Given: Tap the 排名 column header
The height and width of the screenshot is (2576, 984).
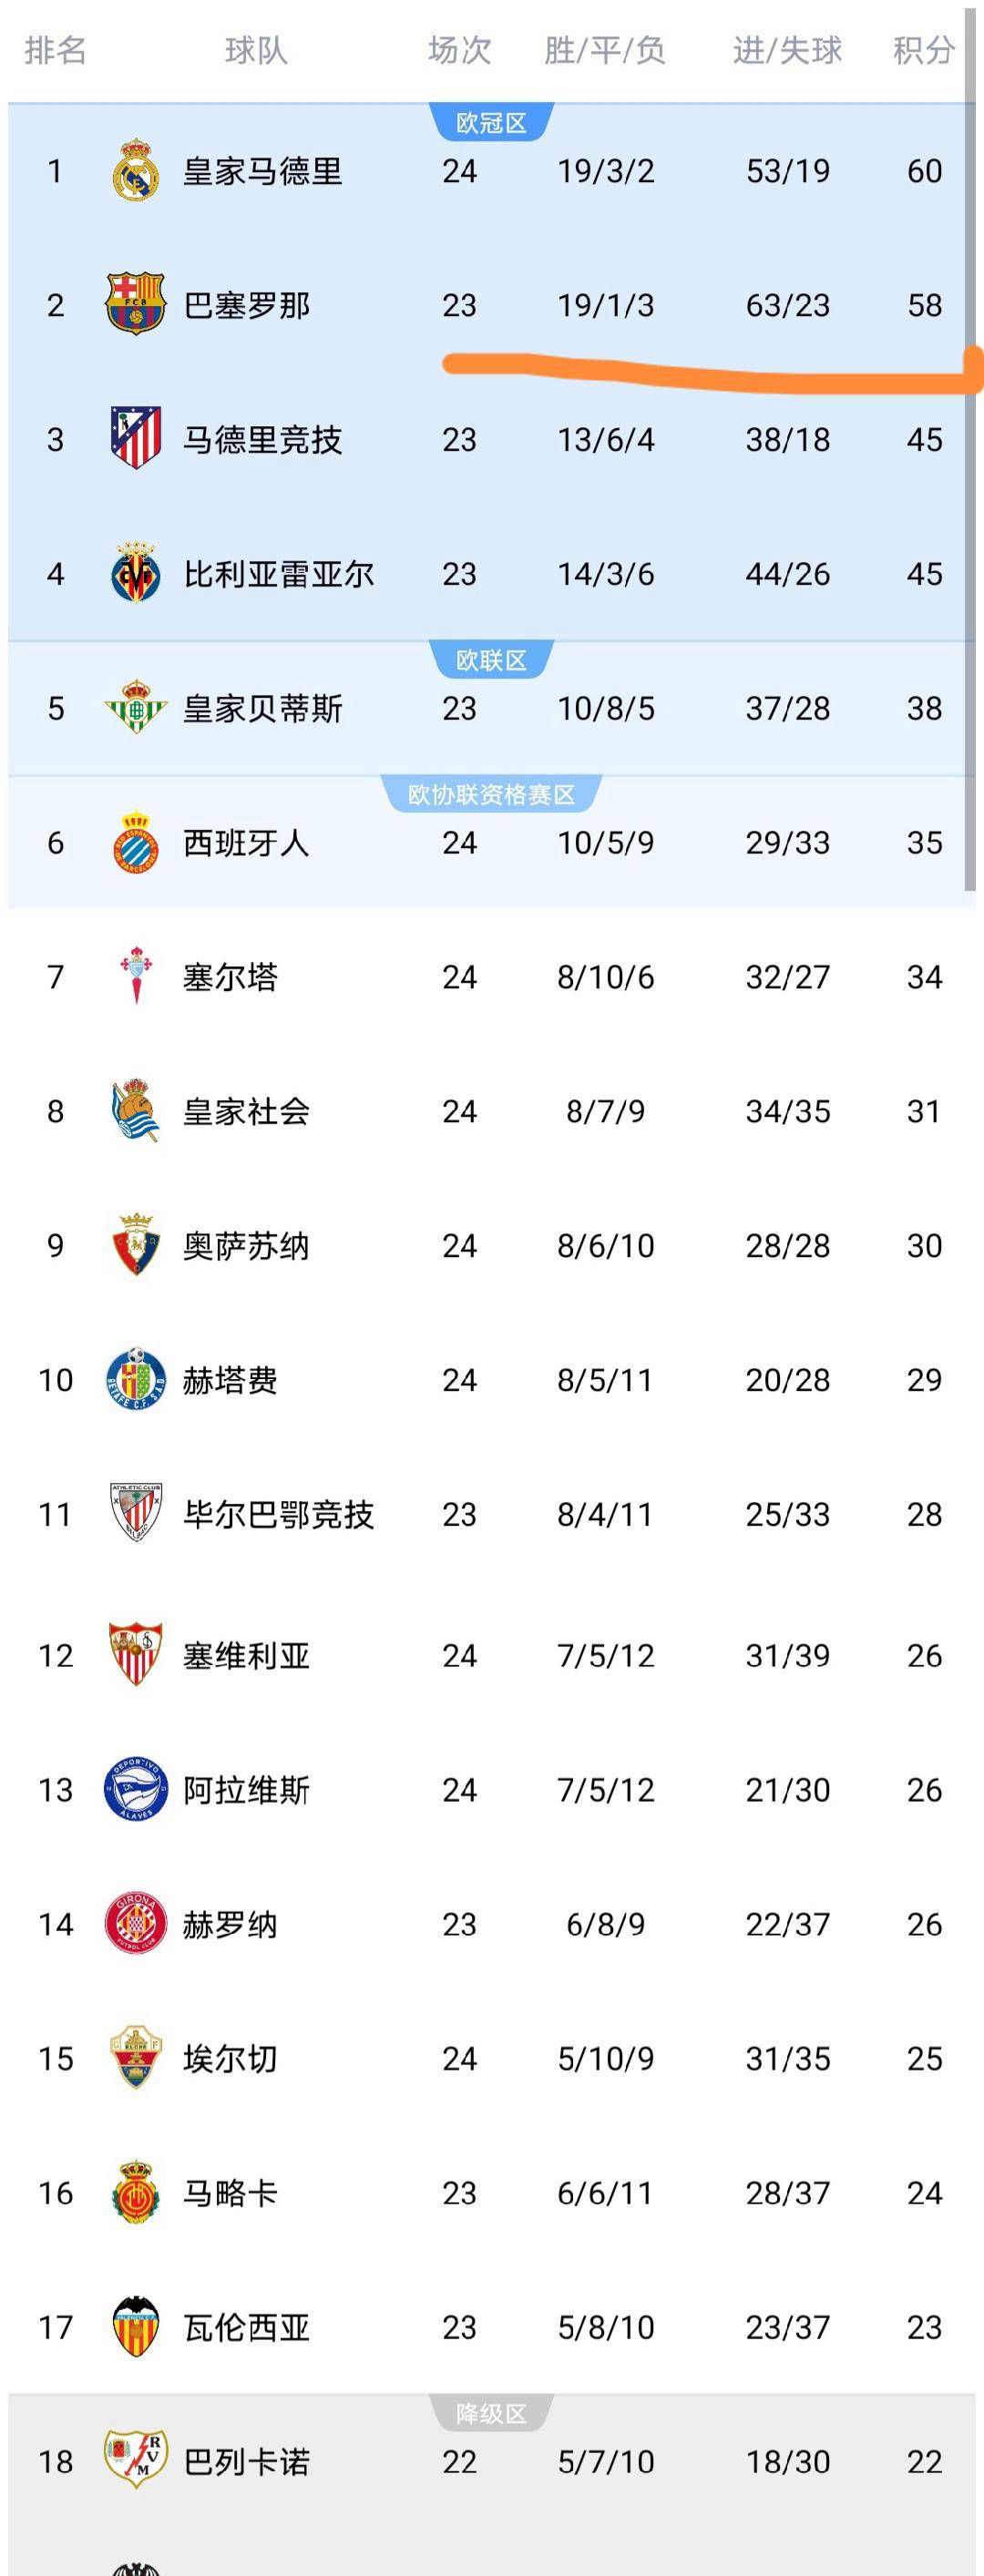Looking at the screenshot, I should tap(56, 50).
